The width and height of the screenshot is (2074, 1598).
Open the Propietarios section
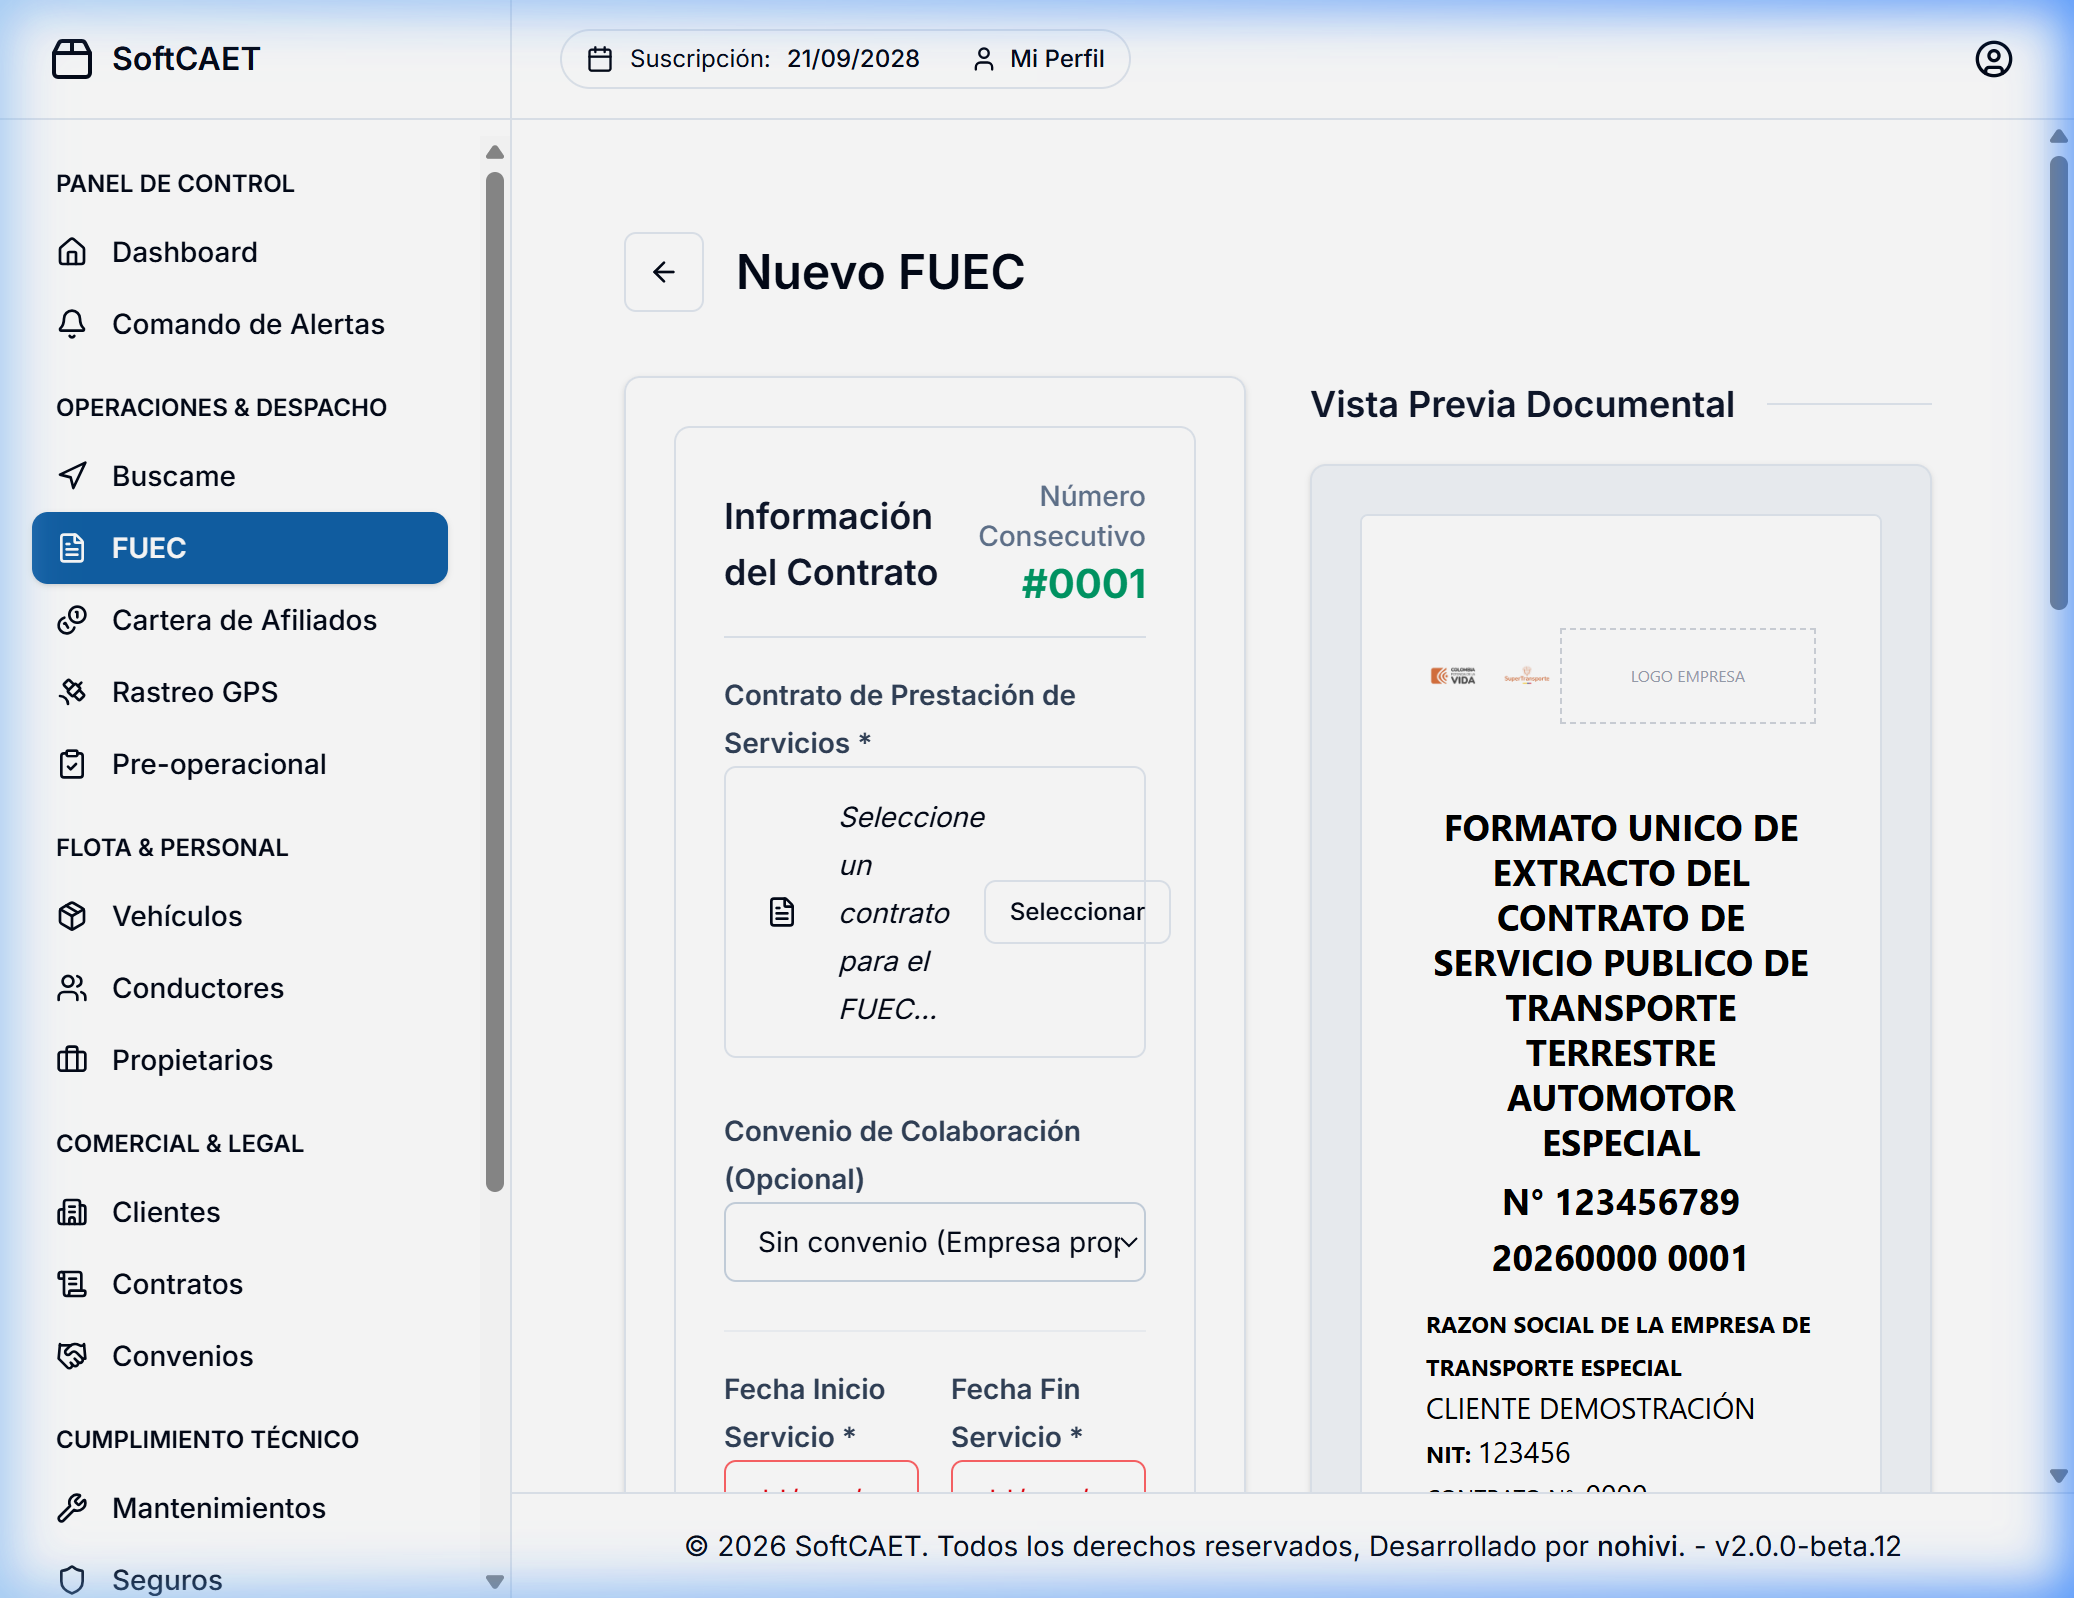click(x=192, y=1060)
